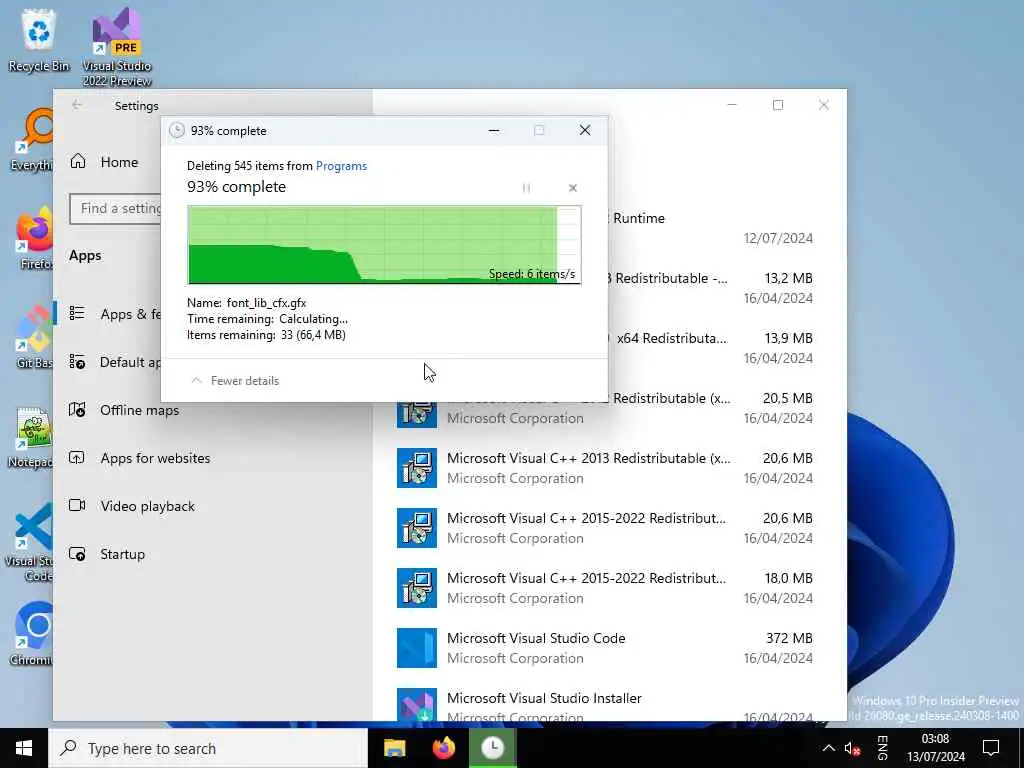Click the Home house icon in Settings
This screenshot has height=768, width=1024.
(78, 161)
